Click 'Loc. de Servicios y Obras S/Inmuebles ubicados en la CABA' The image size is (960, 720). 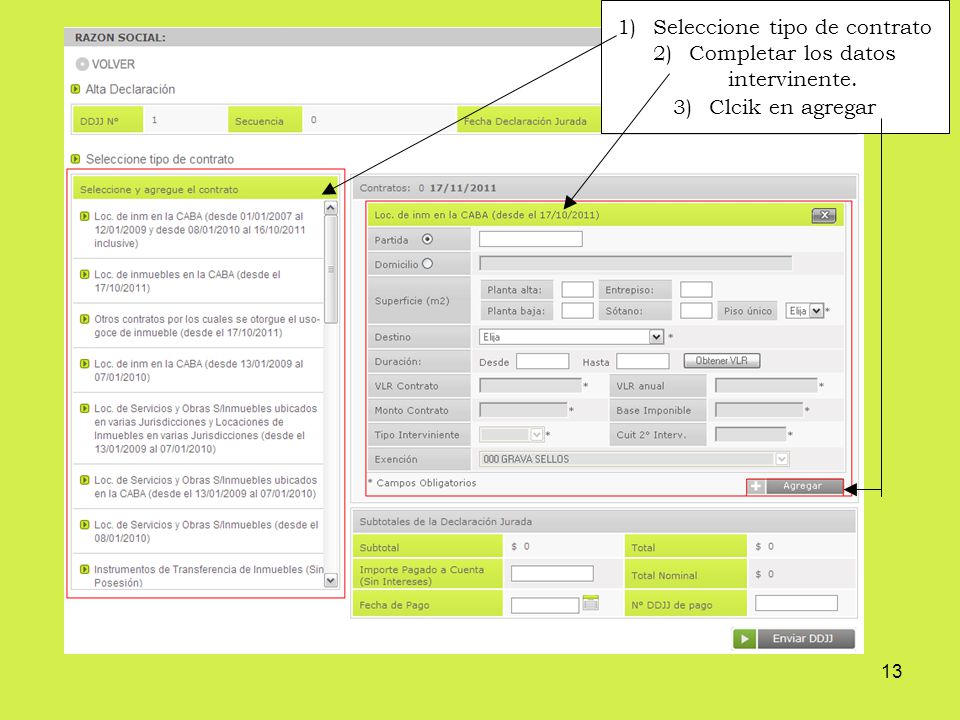(206, 487)
